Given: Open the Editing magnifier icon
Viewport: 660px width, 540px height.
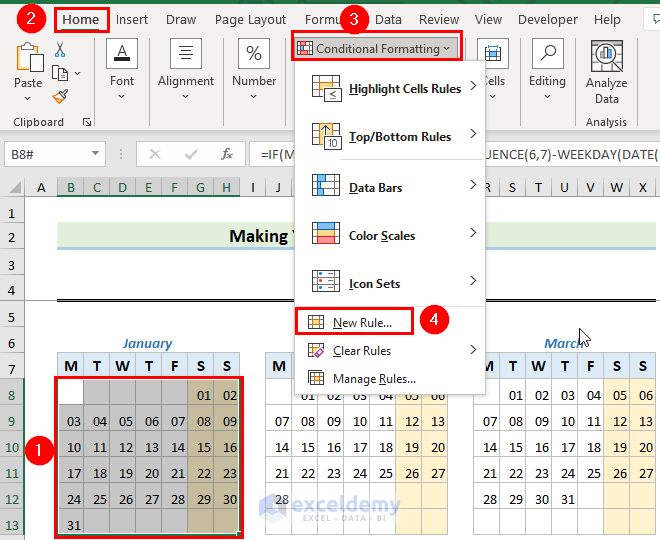Looking at the screenshot, I should point(548,53).
